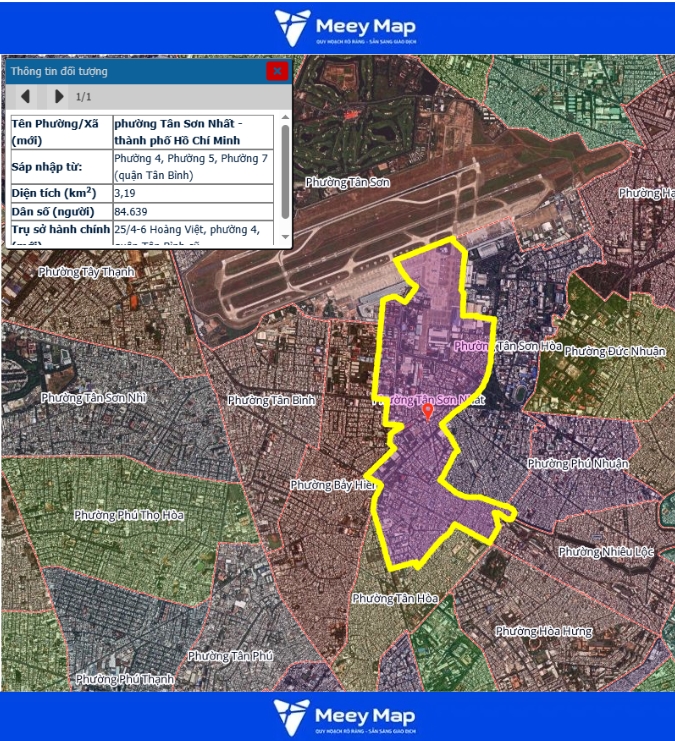This screenshot has width=675, height=741.
Task: Click Phường Tân Sơn Nhì label
Action: [94, 398]
